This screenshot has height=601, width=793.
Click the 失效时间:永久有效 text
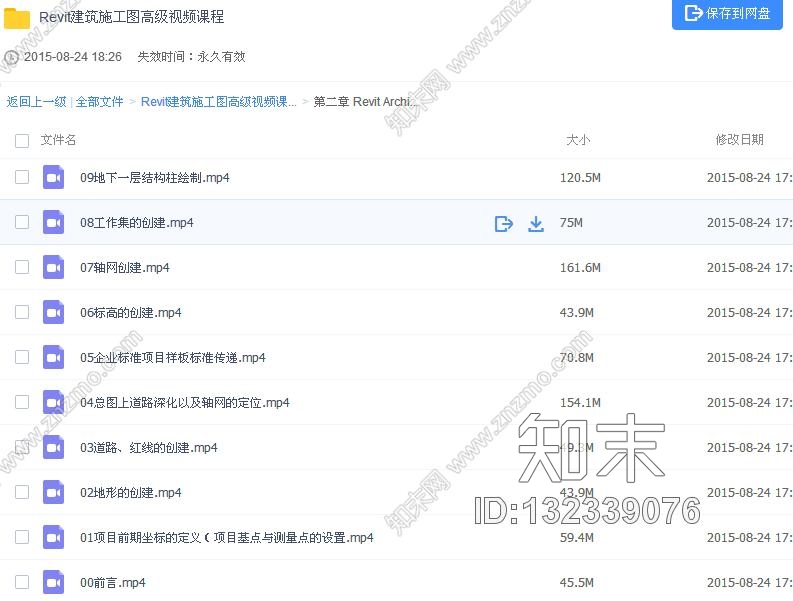(191, 57)
